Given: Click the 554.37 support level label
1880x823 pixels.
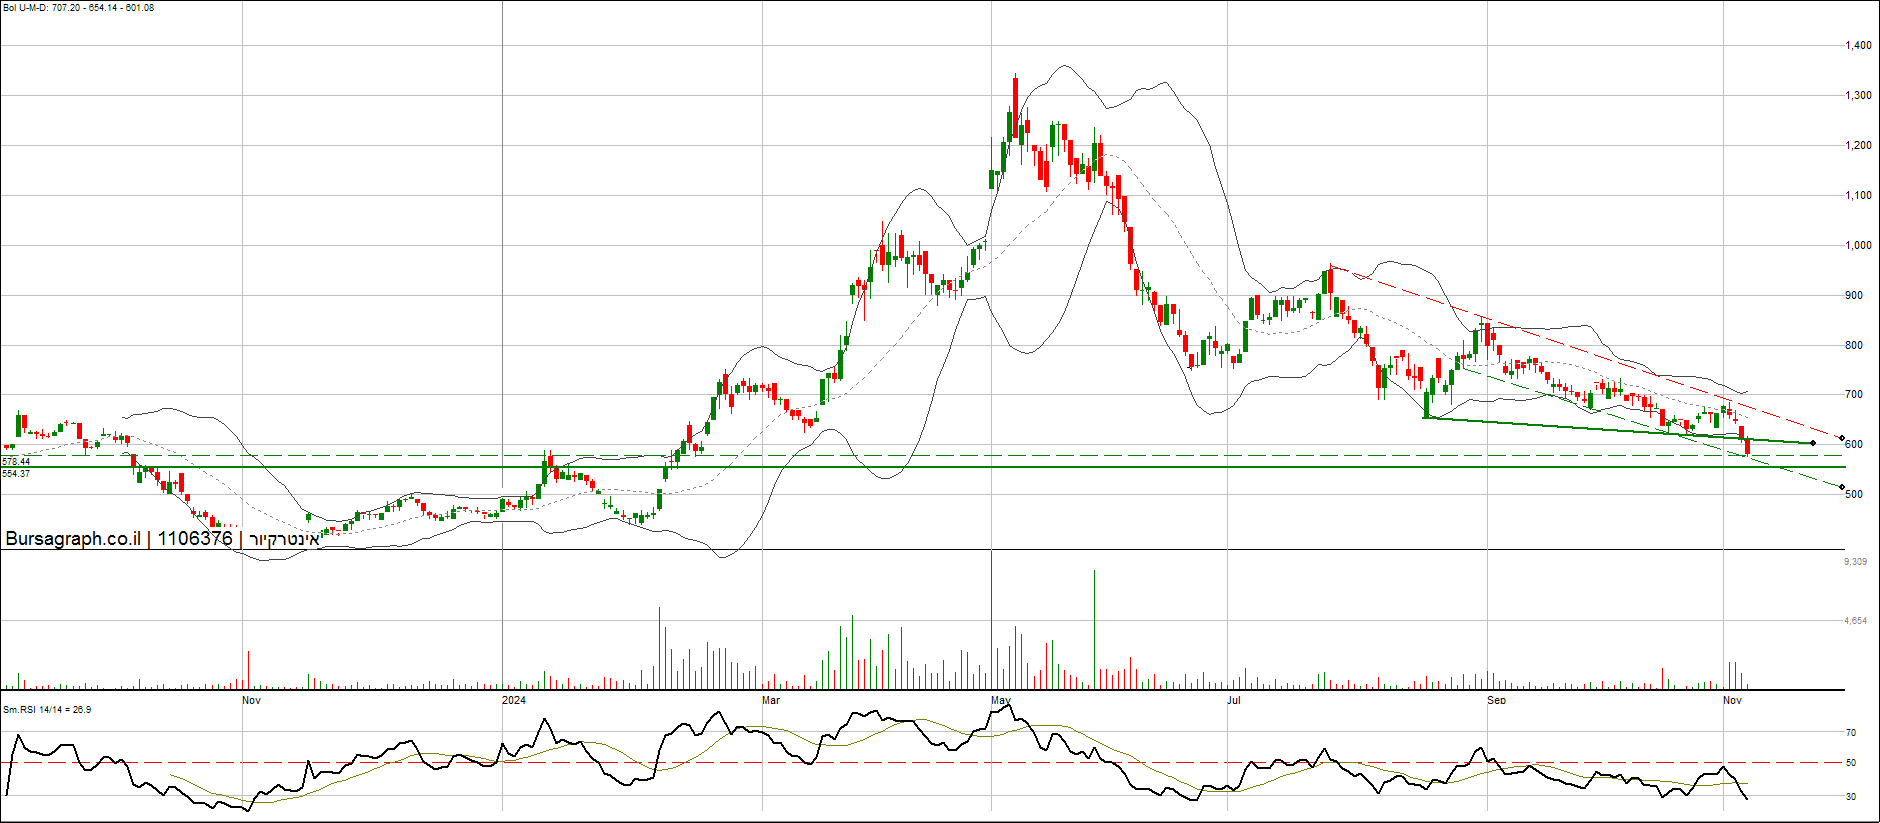Looking at the screenshot, I should tap(16, 474).
